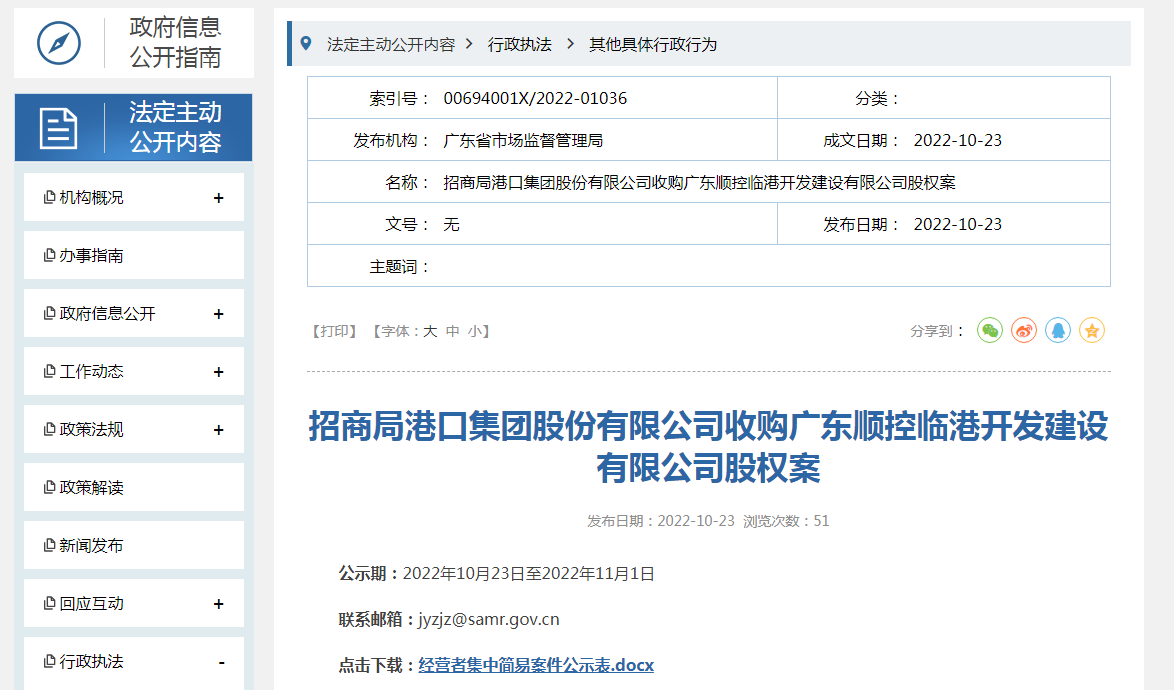The height and width of the screenshot is (690, 1174).
Task: Click the 浏览次数：51 view count
Action: (x=786, y=521)
